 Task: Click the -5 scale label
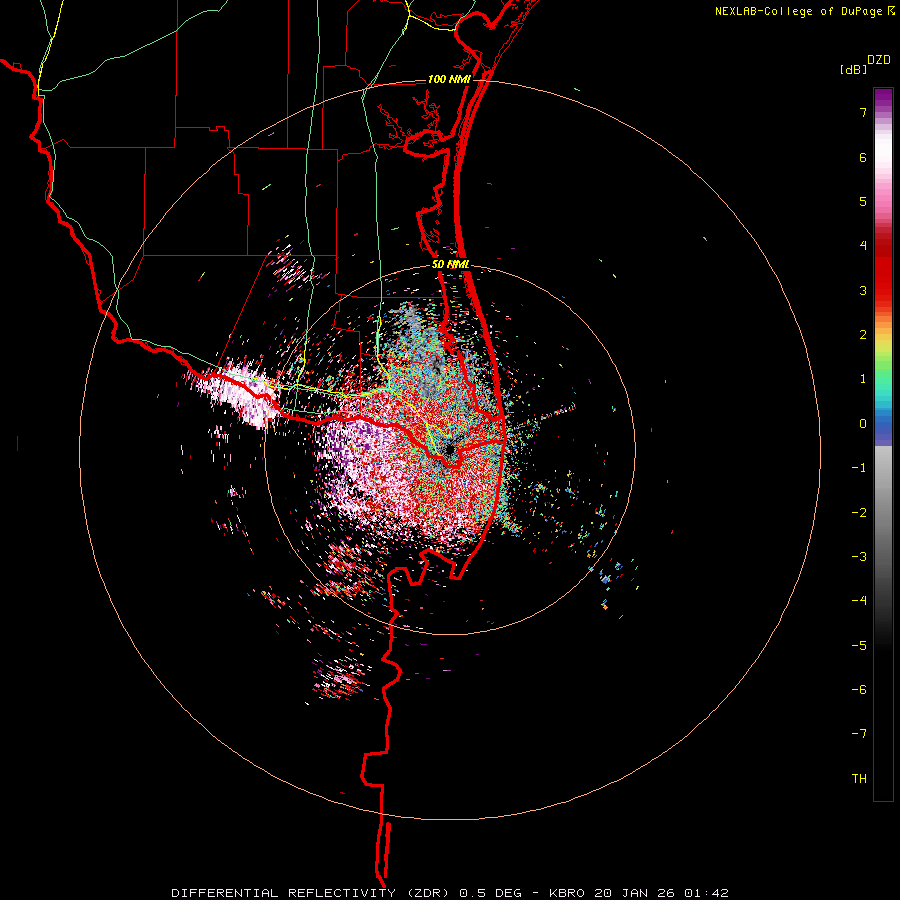pyautogui.click(x=859, y=646)
